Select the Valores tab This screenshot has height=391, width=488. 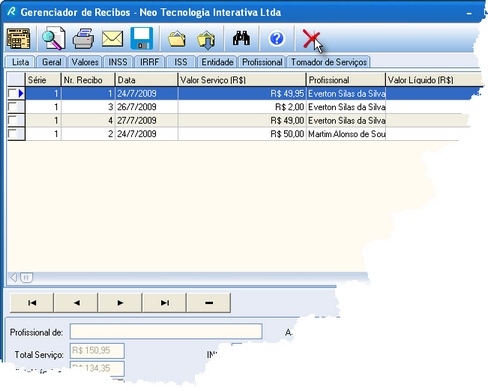pyautogui.click(x=85, y=62)
